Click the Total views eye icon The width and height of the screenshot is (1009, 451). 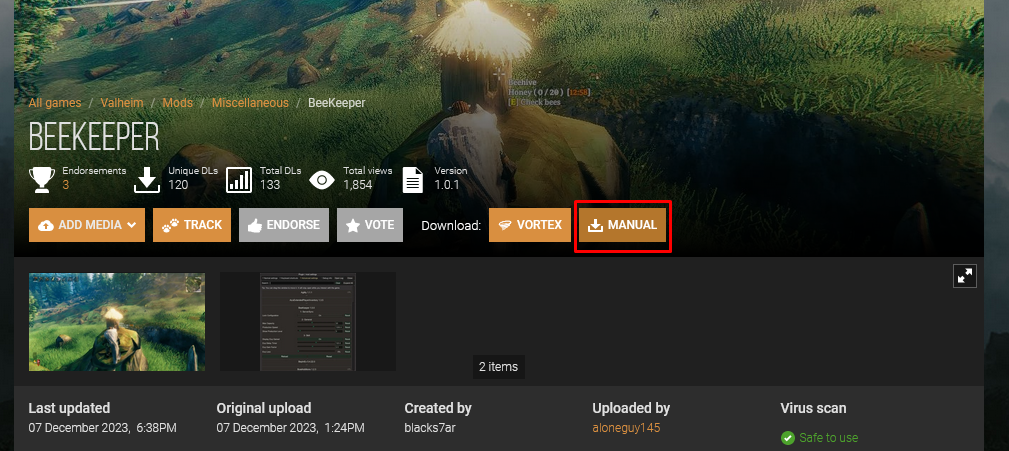pos(322,179)
